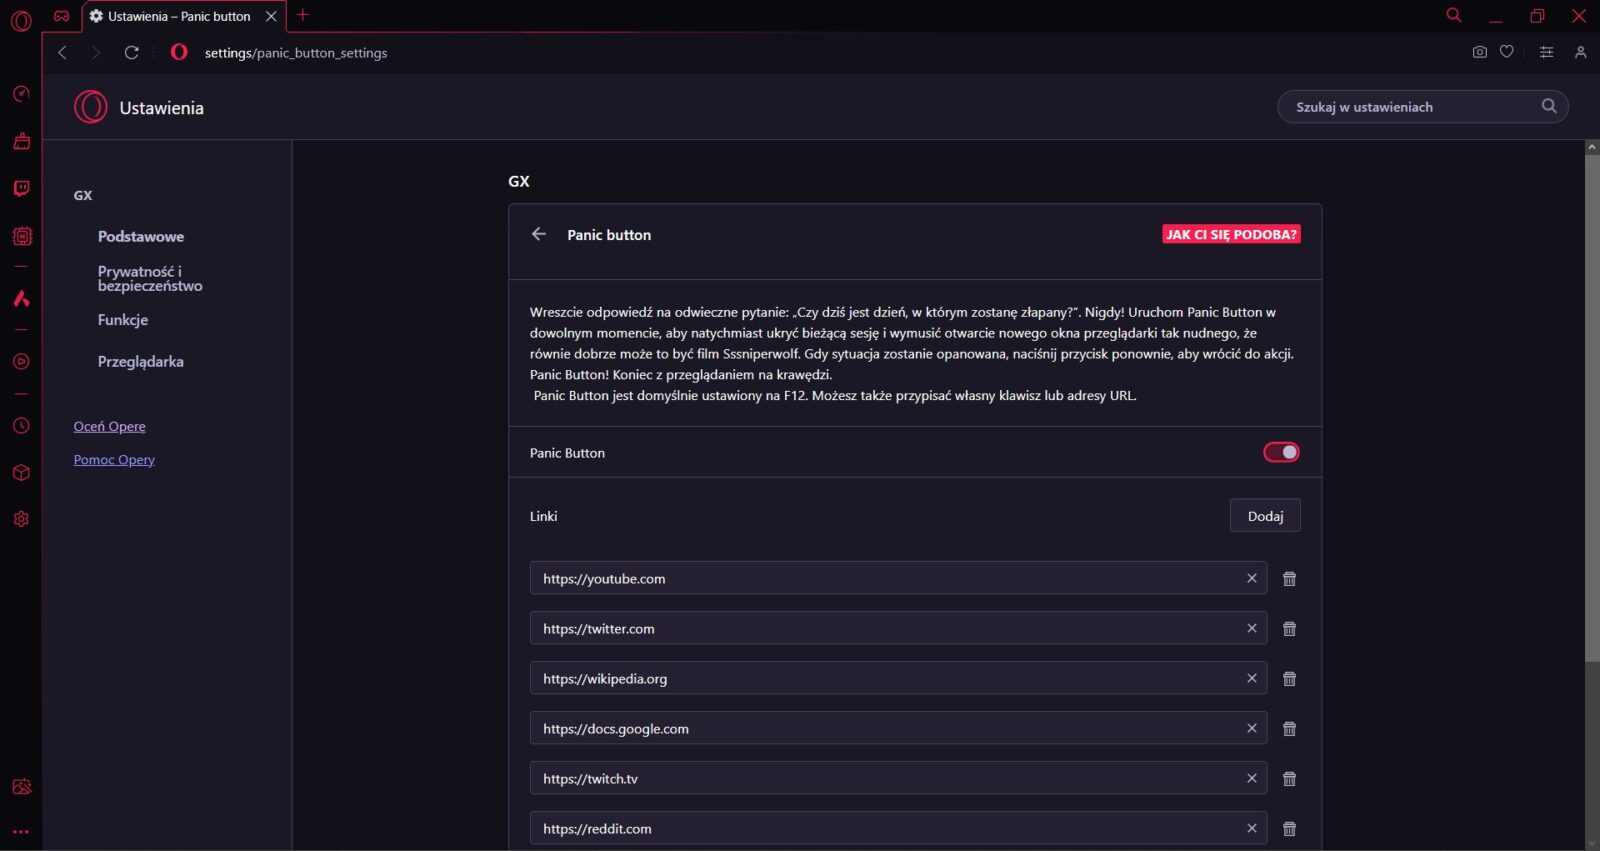Viewport: 1600px width, 851px height.
Task: Open GX Control speedometer icon
Action: pos(21,94)
